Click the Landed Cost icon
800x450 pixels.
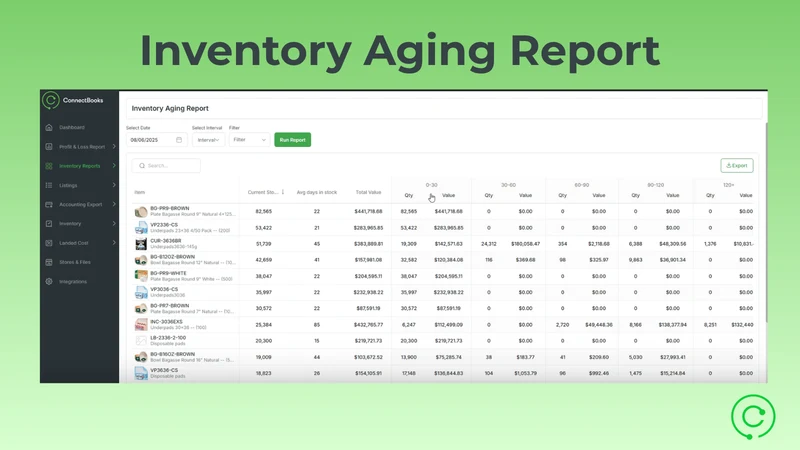tap(49, 243)
